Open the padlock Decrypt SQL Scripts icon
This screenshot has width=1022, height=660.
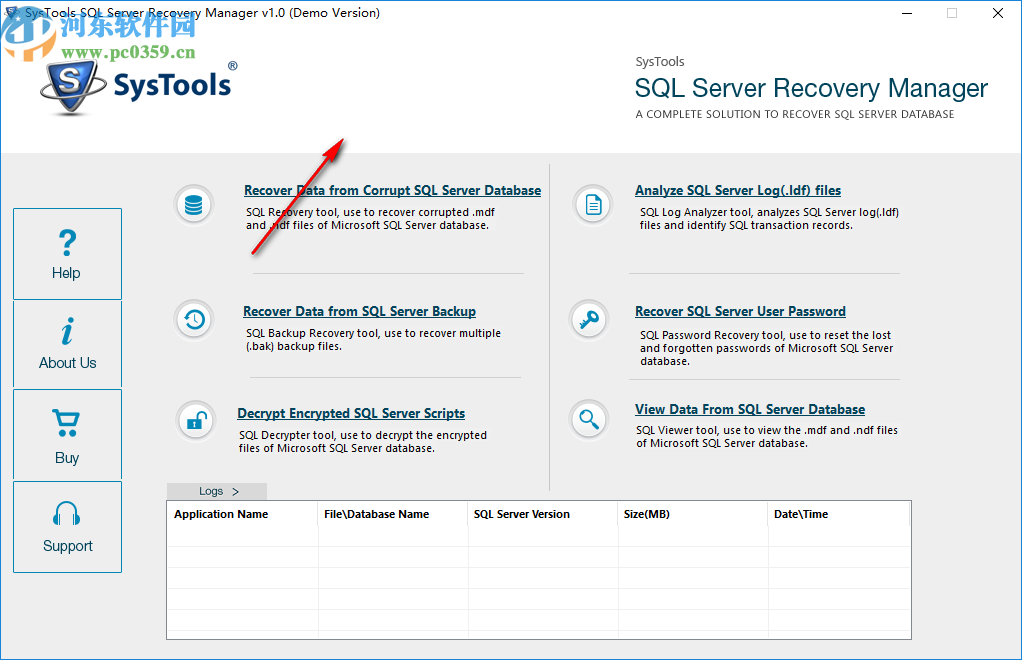[x=195, y=420]
